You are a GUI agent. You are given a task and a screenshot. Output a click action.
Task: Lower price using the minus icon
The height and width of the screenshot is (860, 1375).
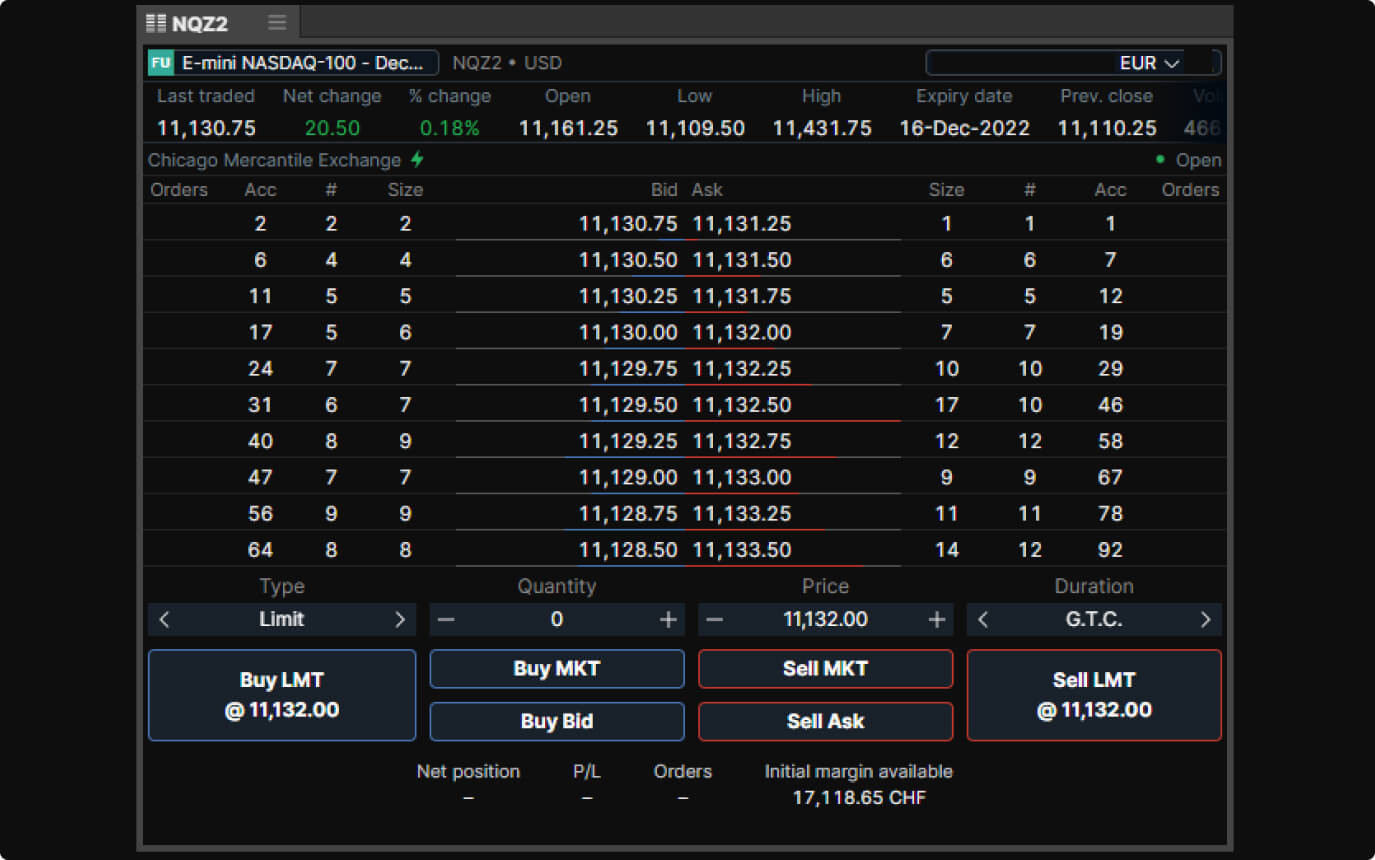[714, 620]
